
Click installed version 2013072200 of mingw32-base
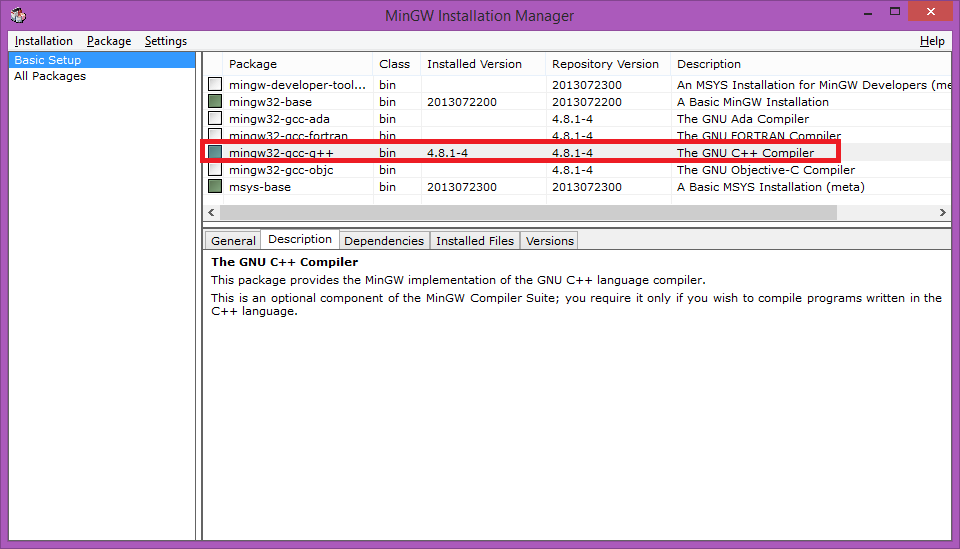(462, 102)
